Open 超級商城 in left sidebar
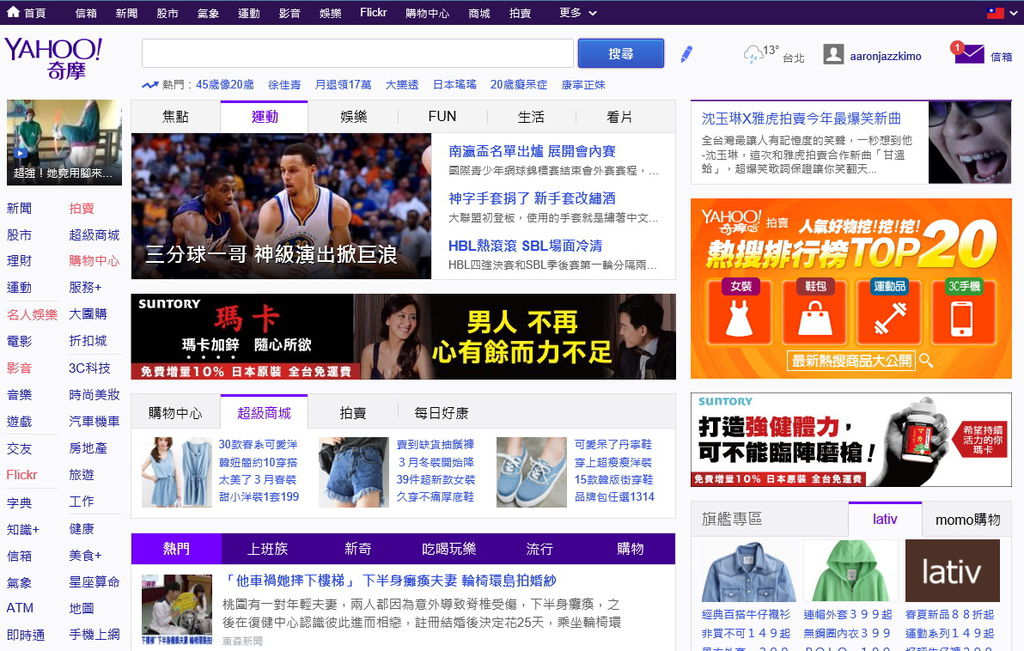This screenshot has width=1024, height=651. coord(94,235)
